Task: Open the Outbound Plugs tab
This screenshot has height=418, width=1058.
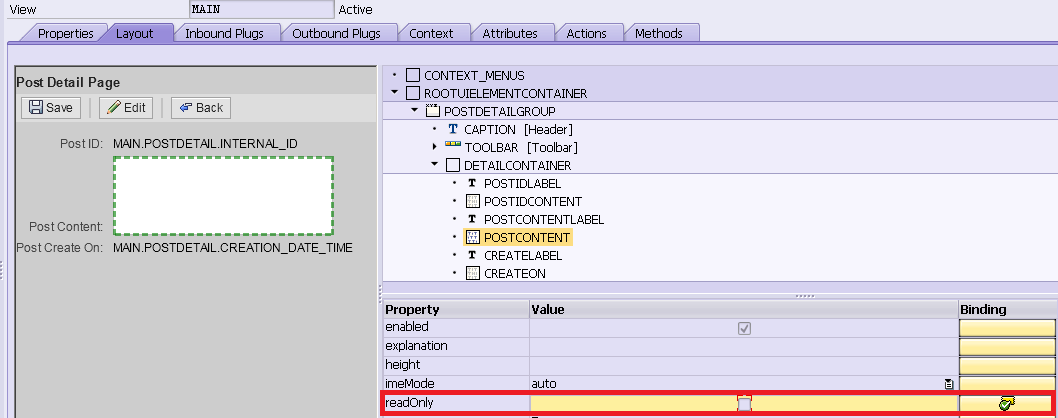Action: (x=337, y=33)
